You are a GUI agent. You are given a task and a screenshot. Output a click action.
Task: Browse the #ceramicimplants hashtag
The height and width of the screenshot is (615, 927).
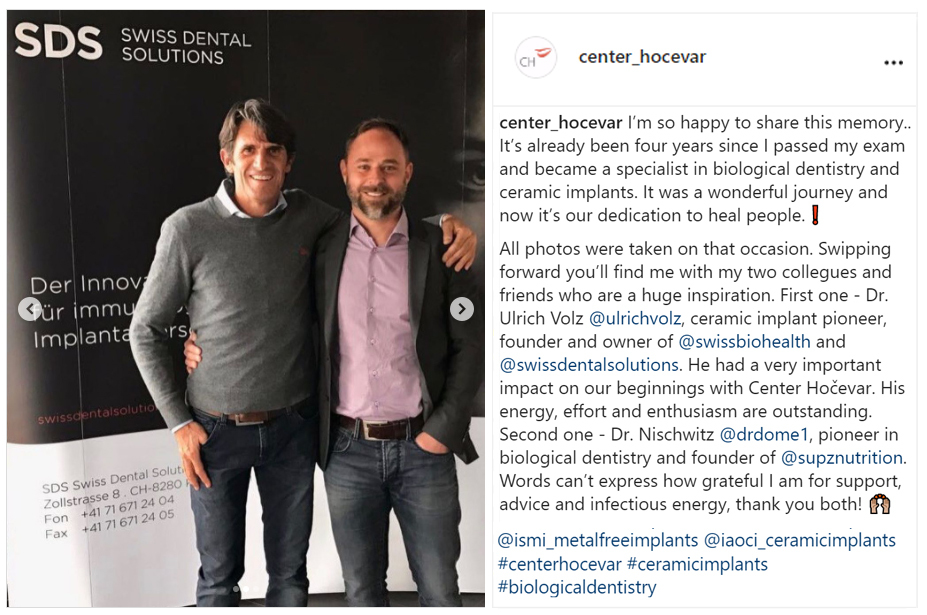pos(698,564)
